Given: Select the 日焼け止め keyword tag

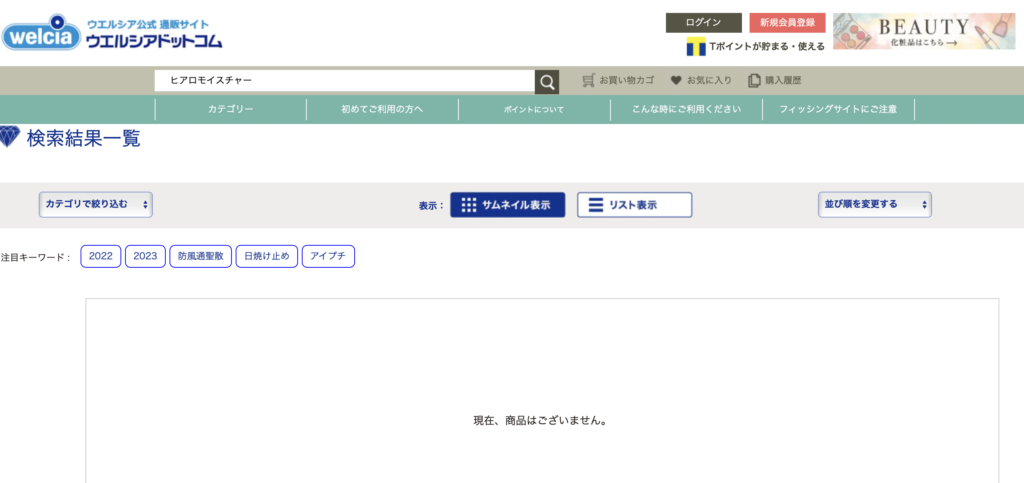Looking at the screenshot, I should point(266,257).
